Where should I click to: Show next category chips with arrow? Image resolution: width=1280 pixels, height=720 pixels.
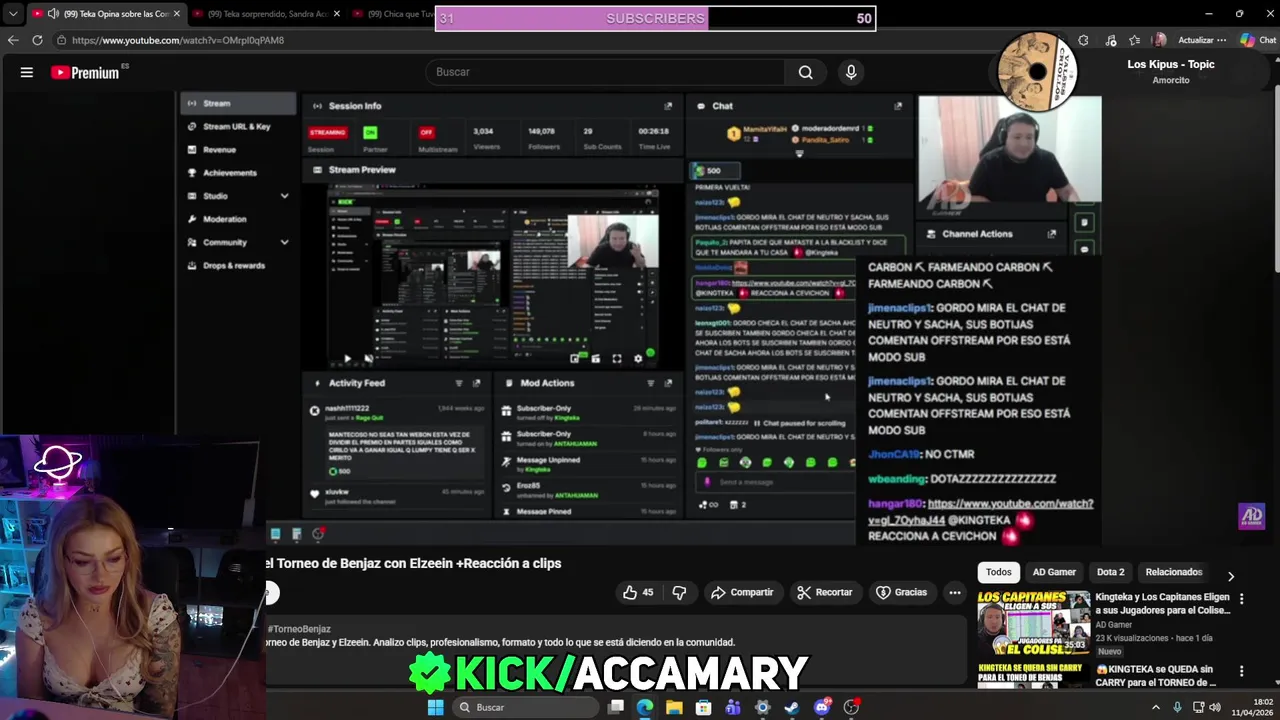[1231, 576]
